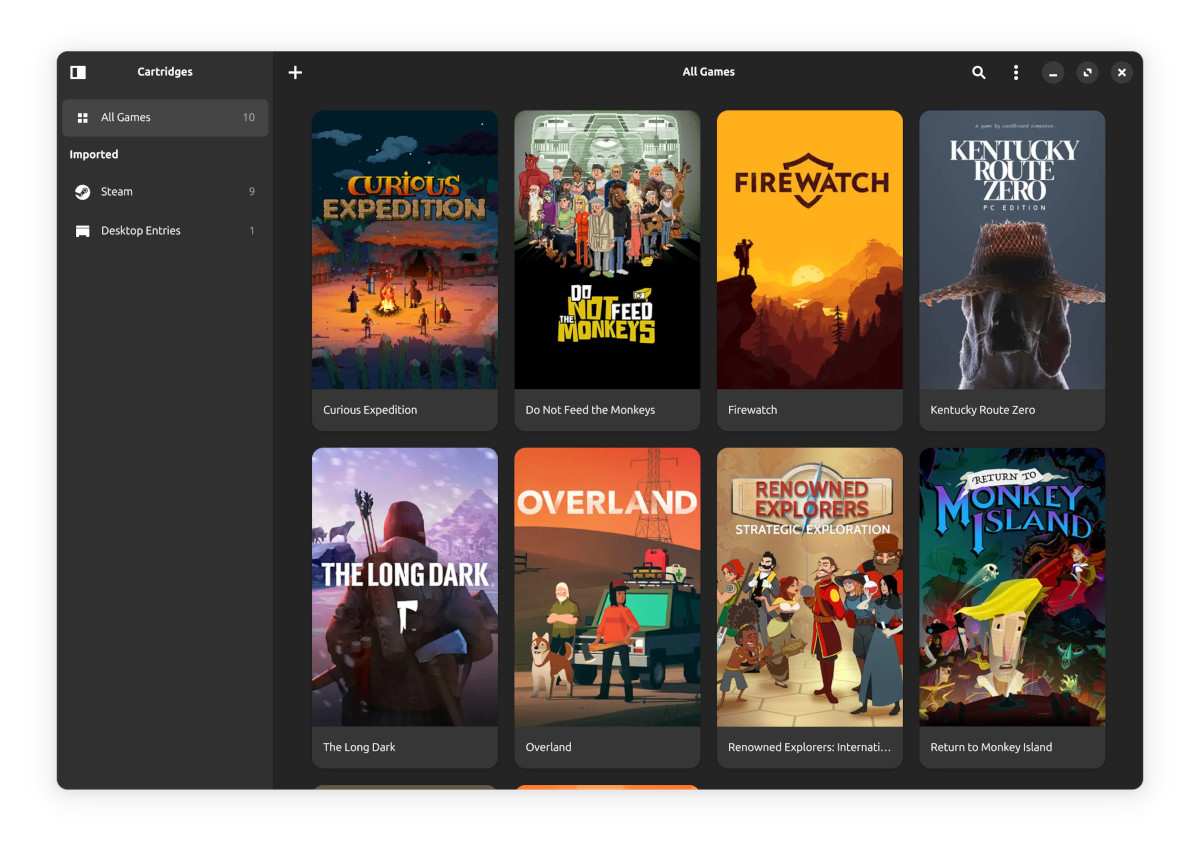Select Desktop Entries source label

coord(141,231)
